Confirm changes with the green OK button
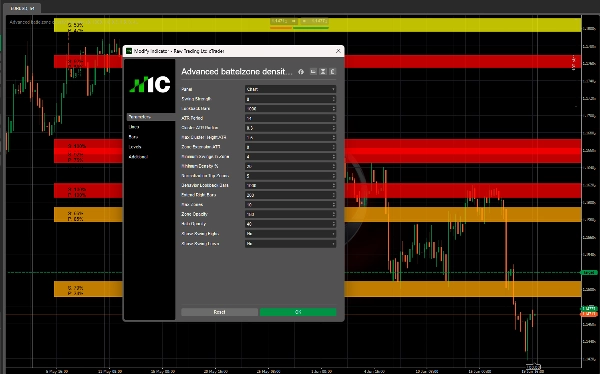 298,312
